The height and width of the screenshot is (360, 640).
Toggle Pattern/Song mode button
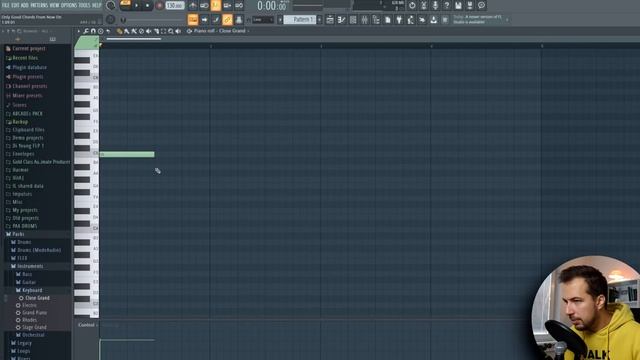[125, 4]
